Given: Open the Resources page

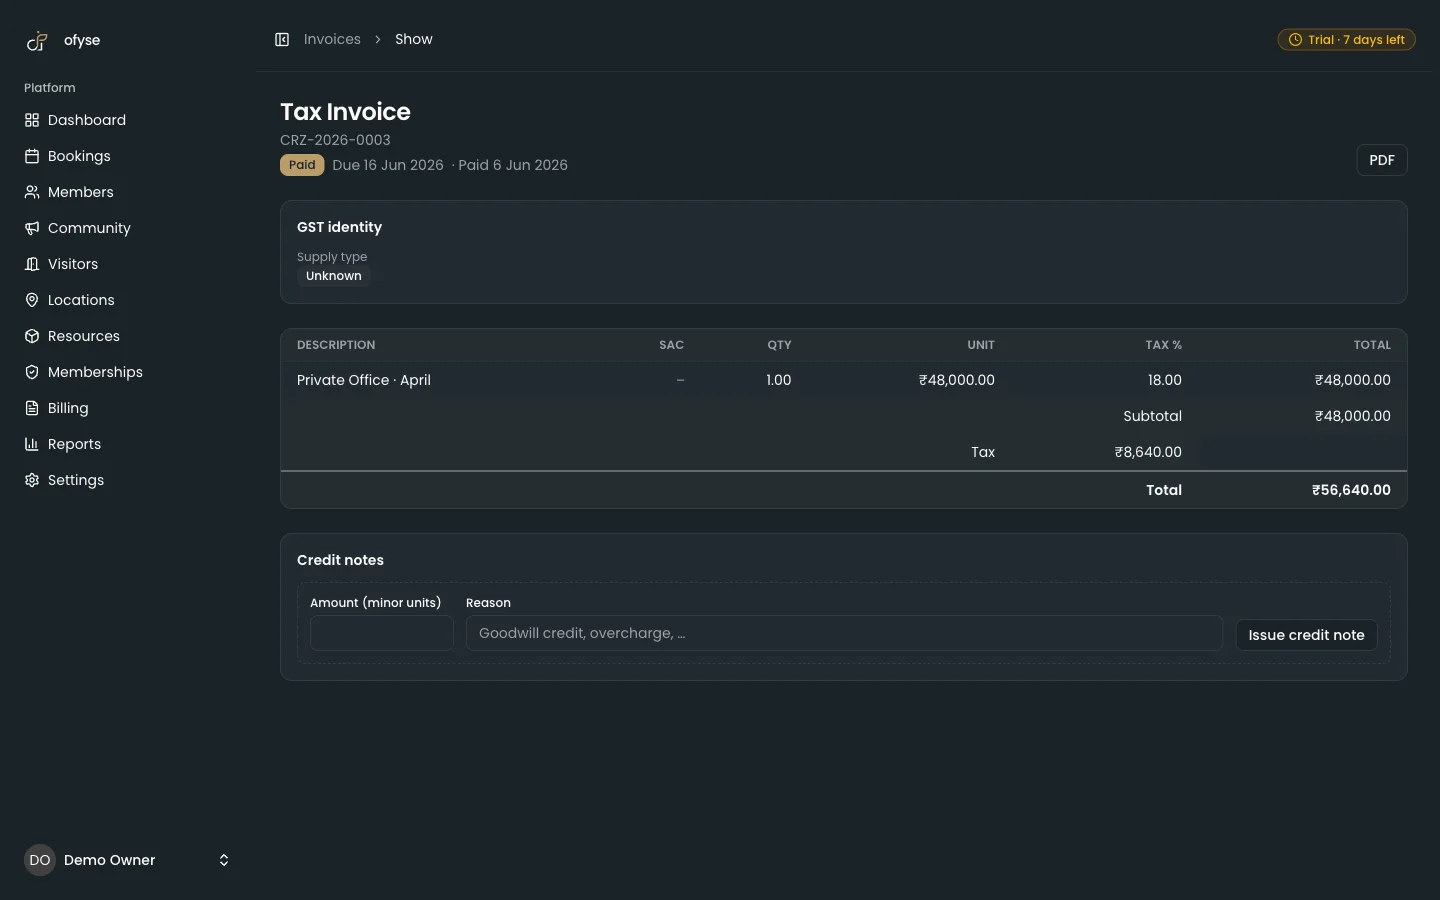Looking at the screenshot, I should click(x=128, y=336).
